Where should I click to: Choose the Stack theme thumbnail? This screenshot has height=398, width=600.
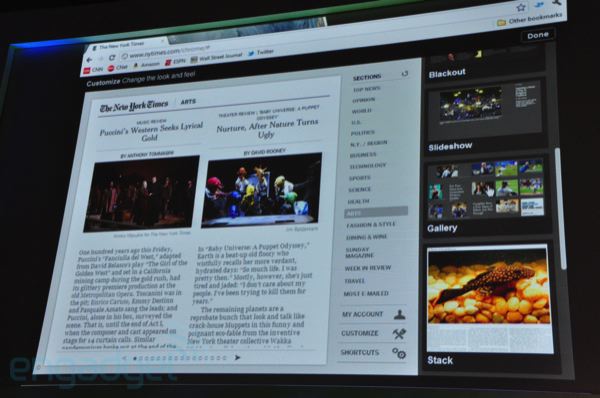pos(489,298)
